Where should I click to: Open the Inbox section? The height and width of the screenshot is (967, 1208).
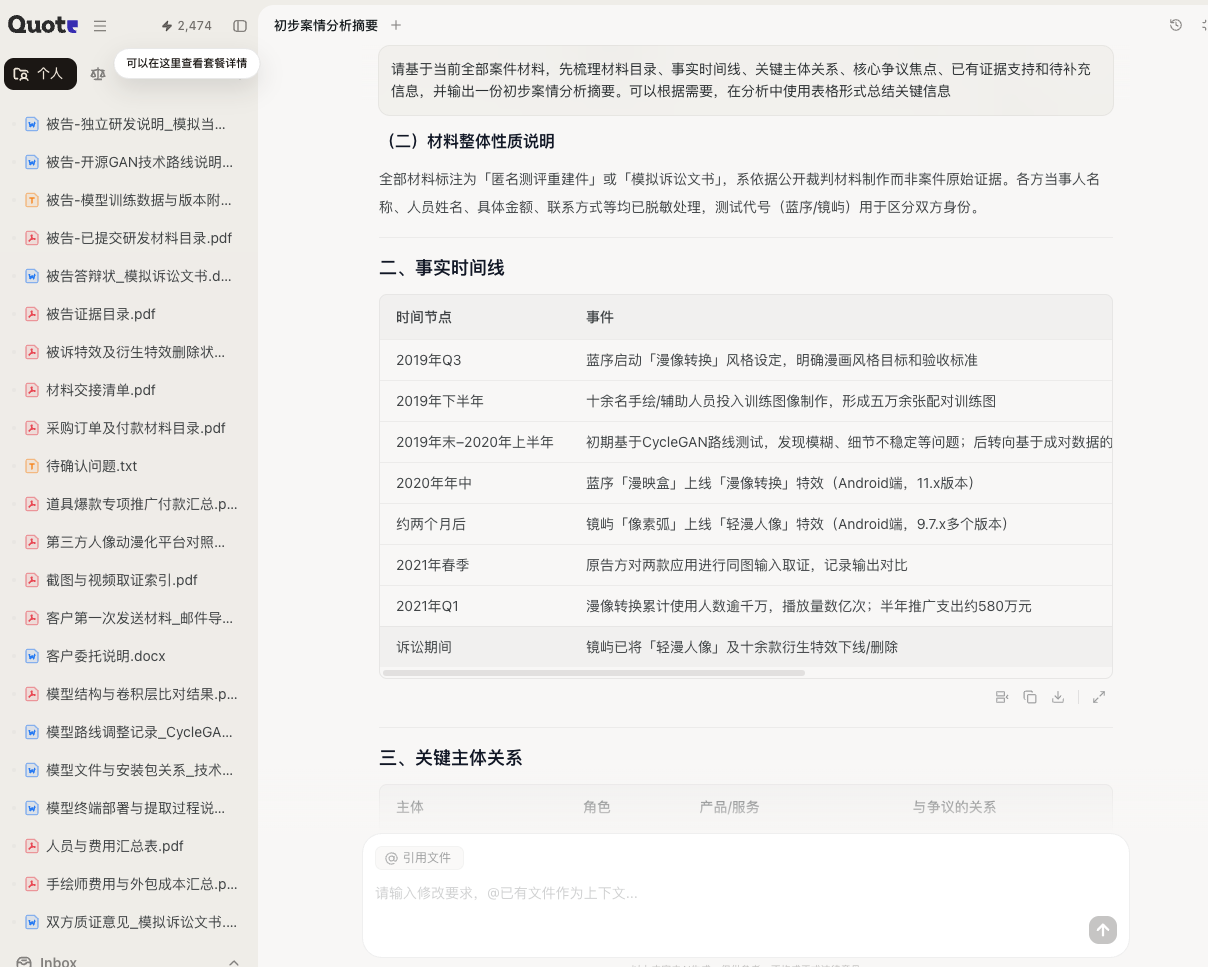(x=58, y=961)
